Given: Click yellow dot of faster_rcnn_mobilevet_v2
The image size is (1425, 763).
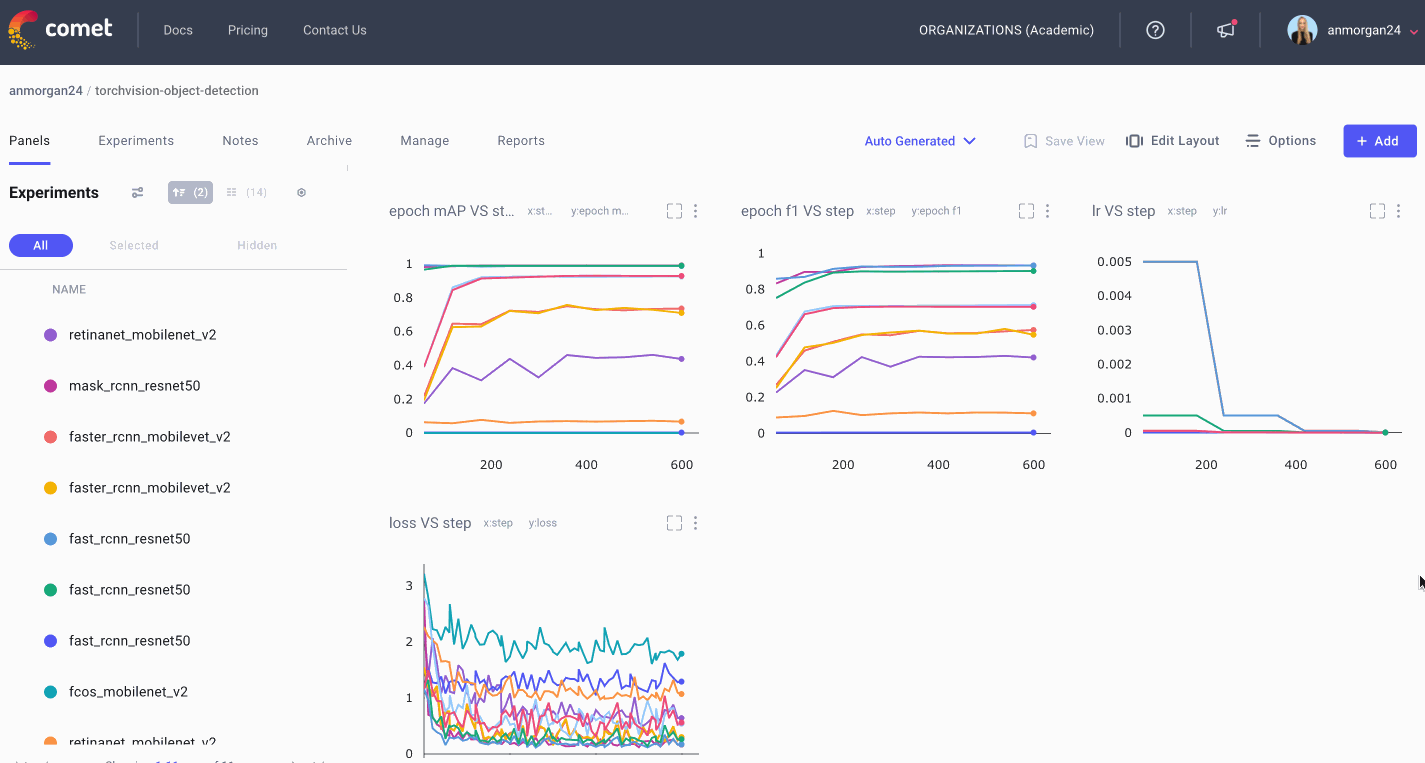Looking at the screenshot, I should [x=51, y=488].
